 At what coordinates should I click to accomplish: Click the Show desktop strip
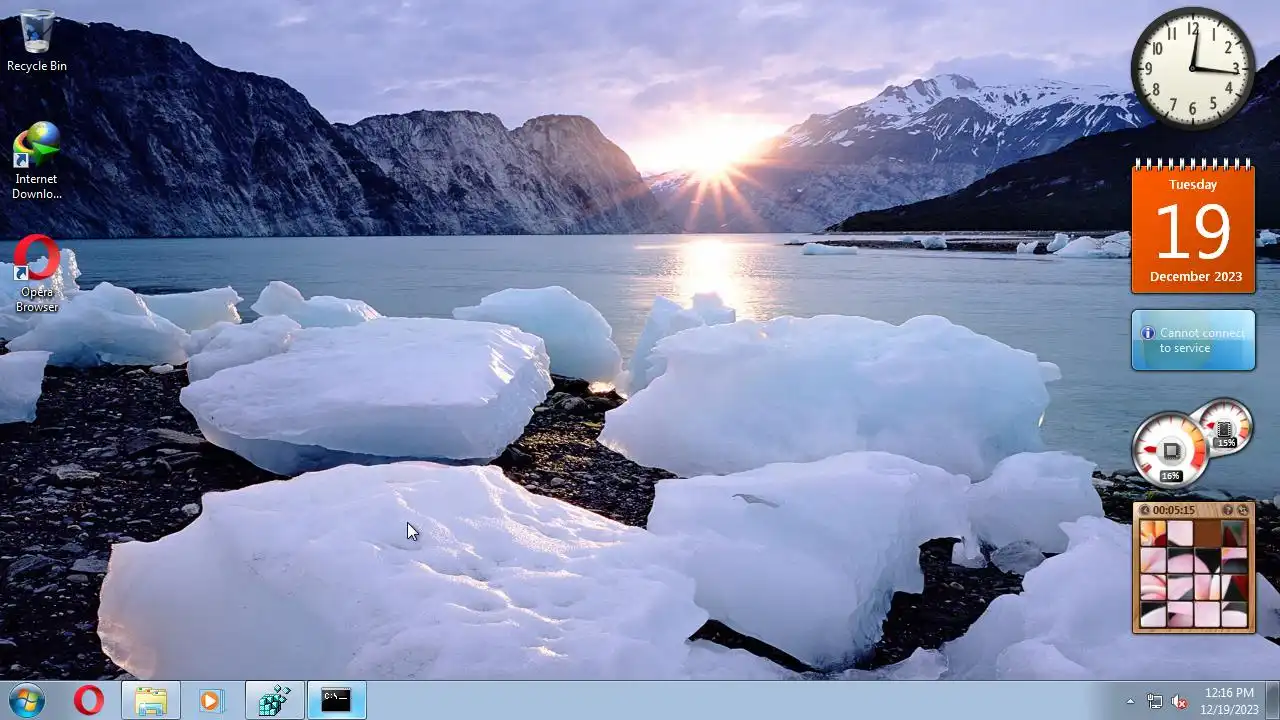pyautogui.click(x=1272, y=700)
